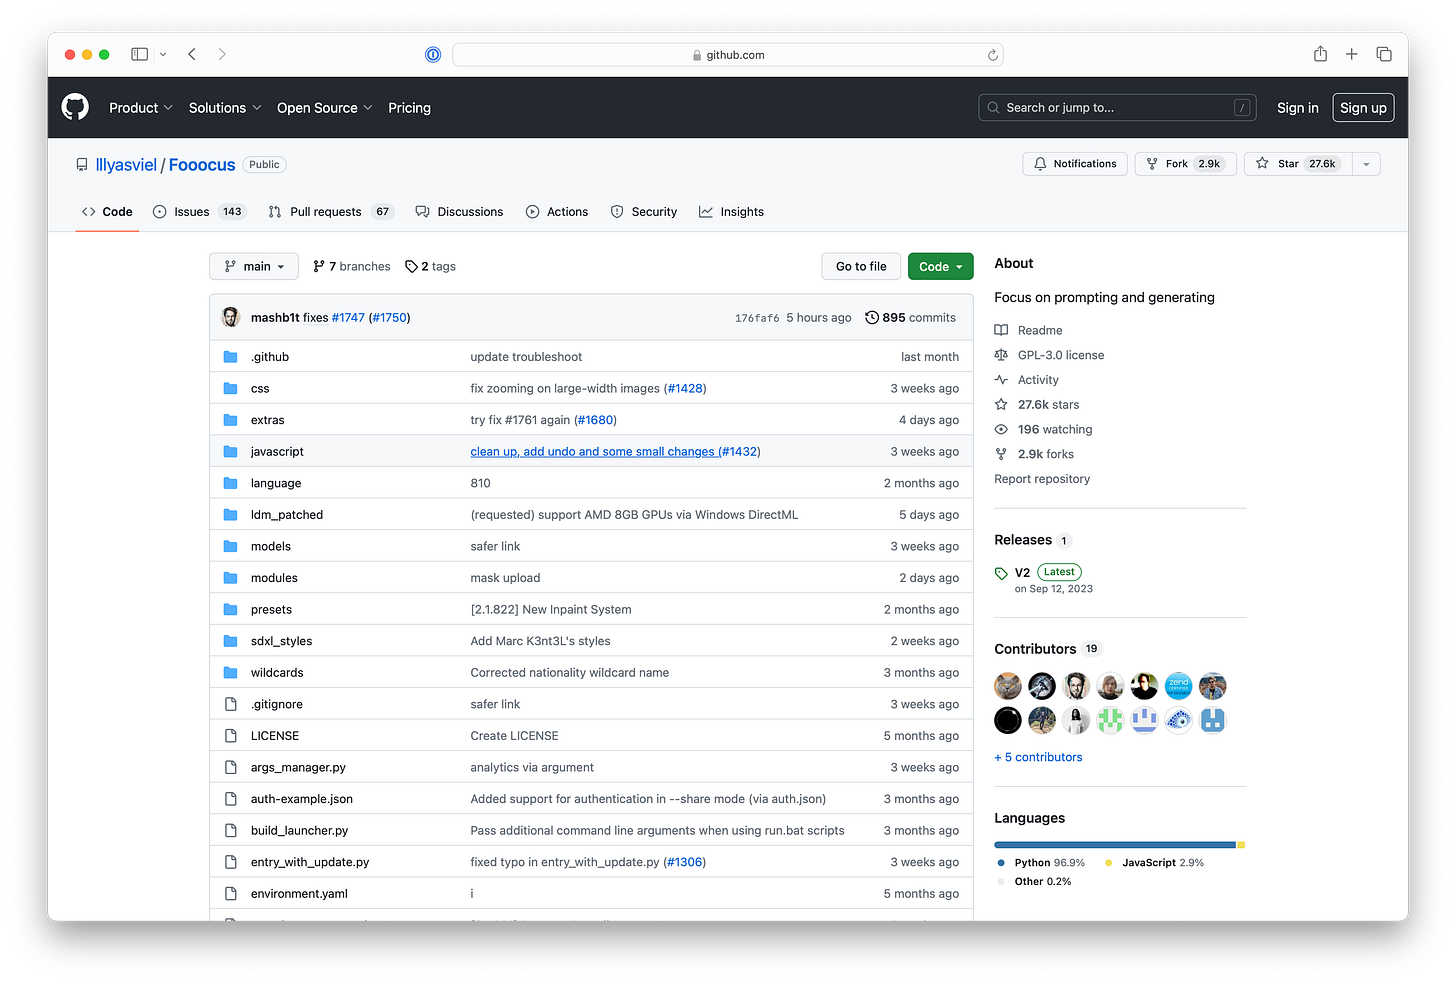The image size is (1456, 984).
Task: Open the Discussions tab
Action: coord(459,212)
